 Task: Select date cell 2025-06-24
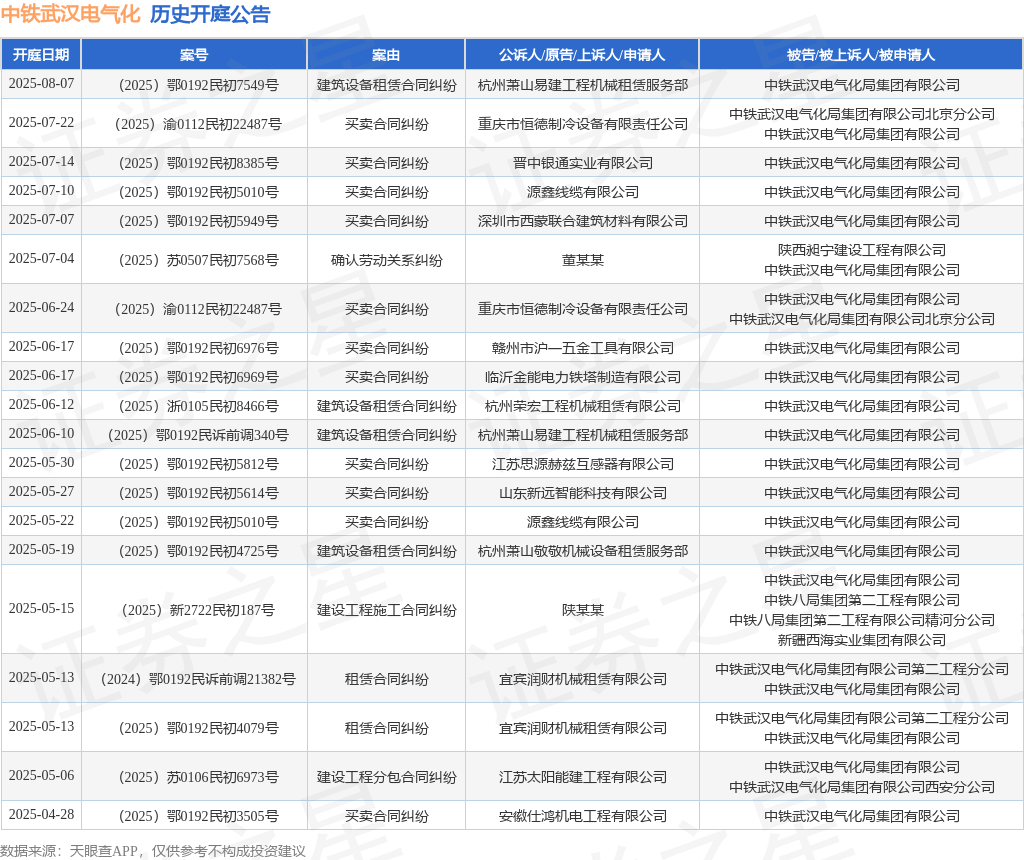click(x=41, y=307)
